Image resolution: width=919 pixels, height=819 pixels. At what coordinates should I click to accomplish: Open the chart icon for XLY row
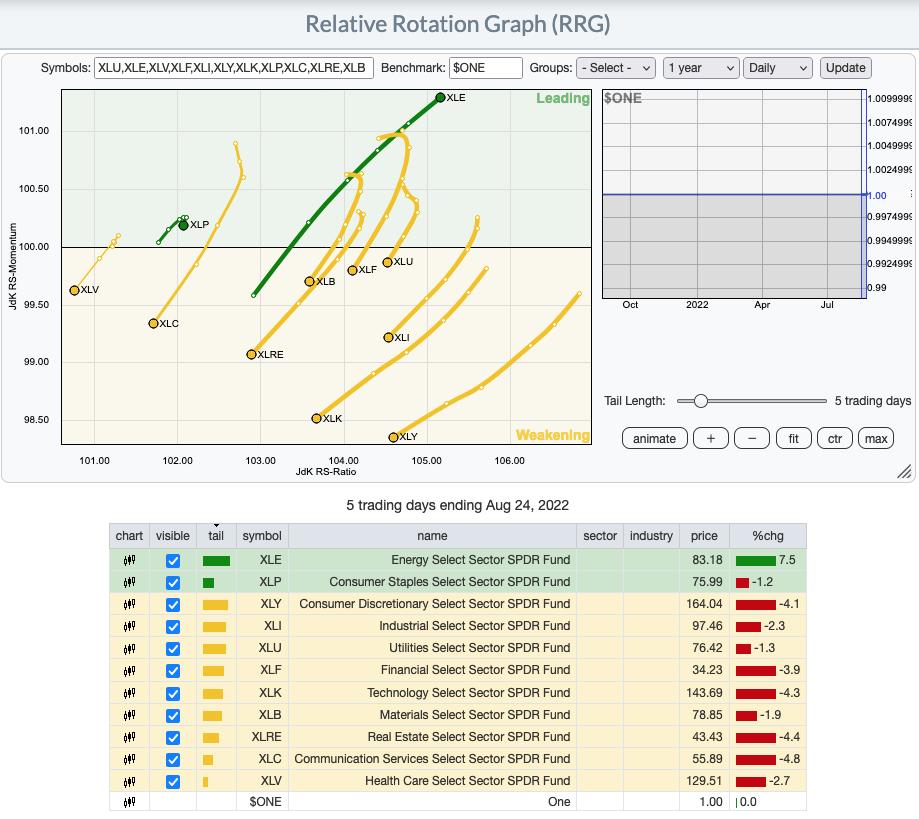click(130, 604)
